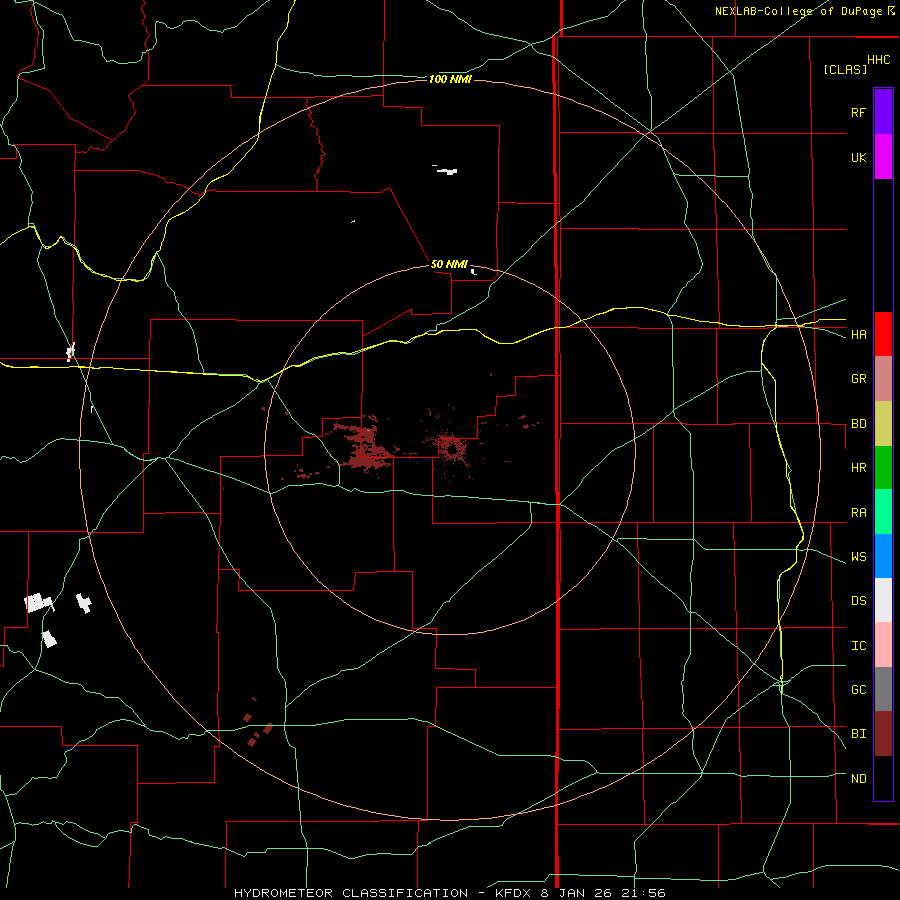
Task: Click the BD legend label
Action: [858, 424]
